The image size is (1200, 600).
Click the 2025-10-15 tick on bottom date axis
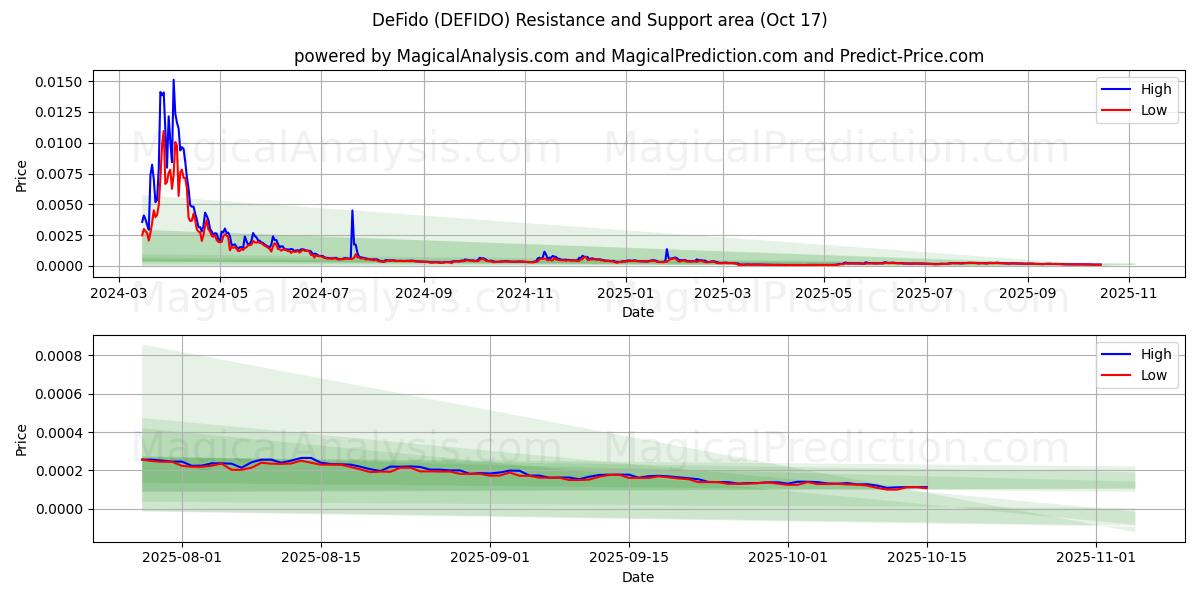pos(927,559)
